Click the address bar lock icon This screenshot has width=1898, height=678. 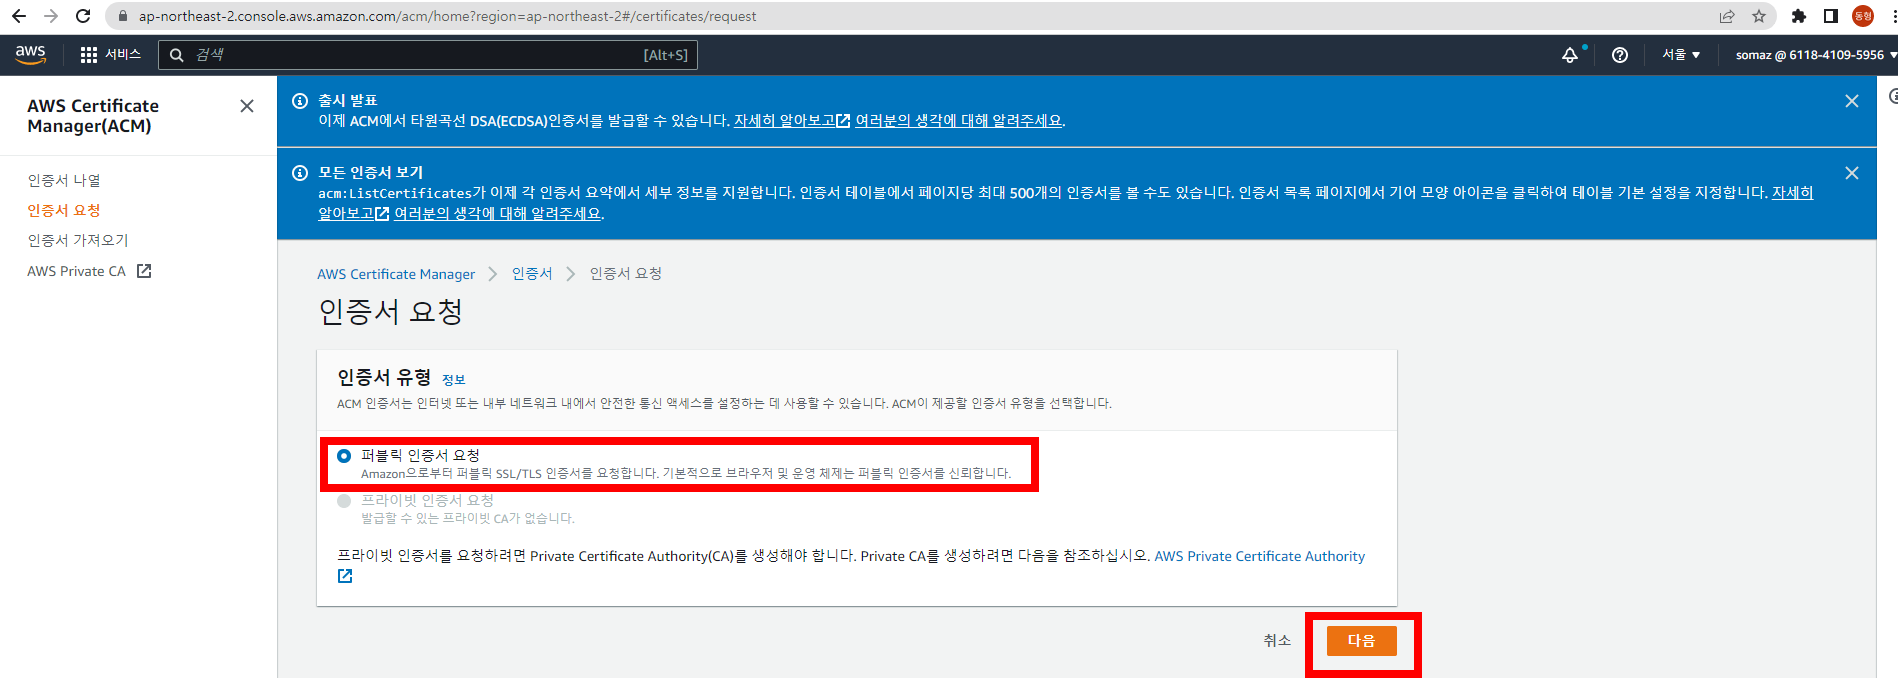coord(123,16)
